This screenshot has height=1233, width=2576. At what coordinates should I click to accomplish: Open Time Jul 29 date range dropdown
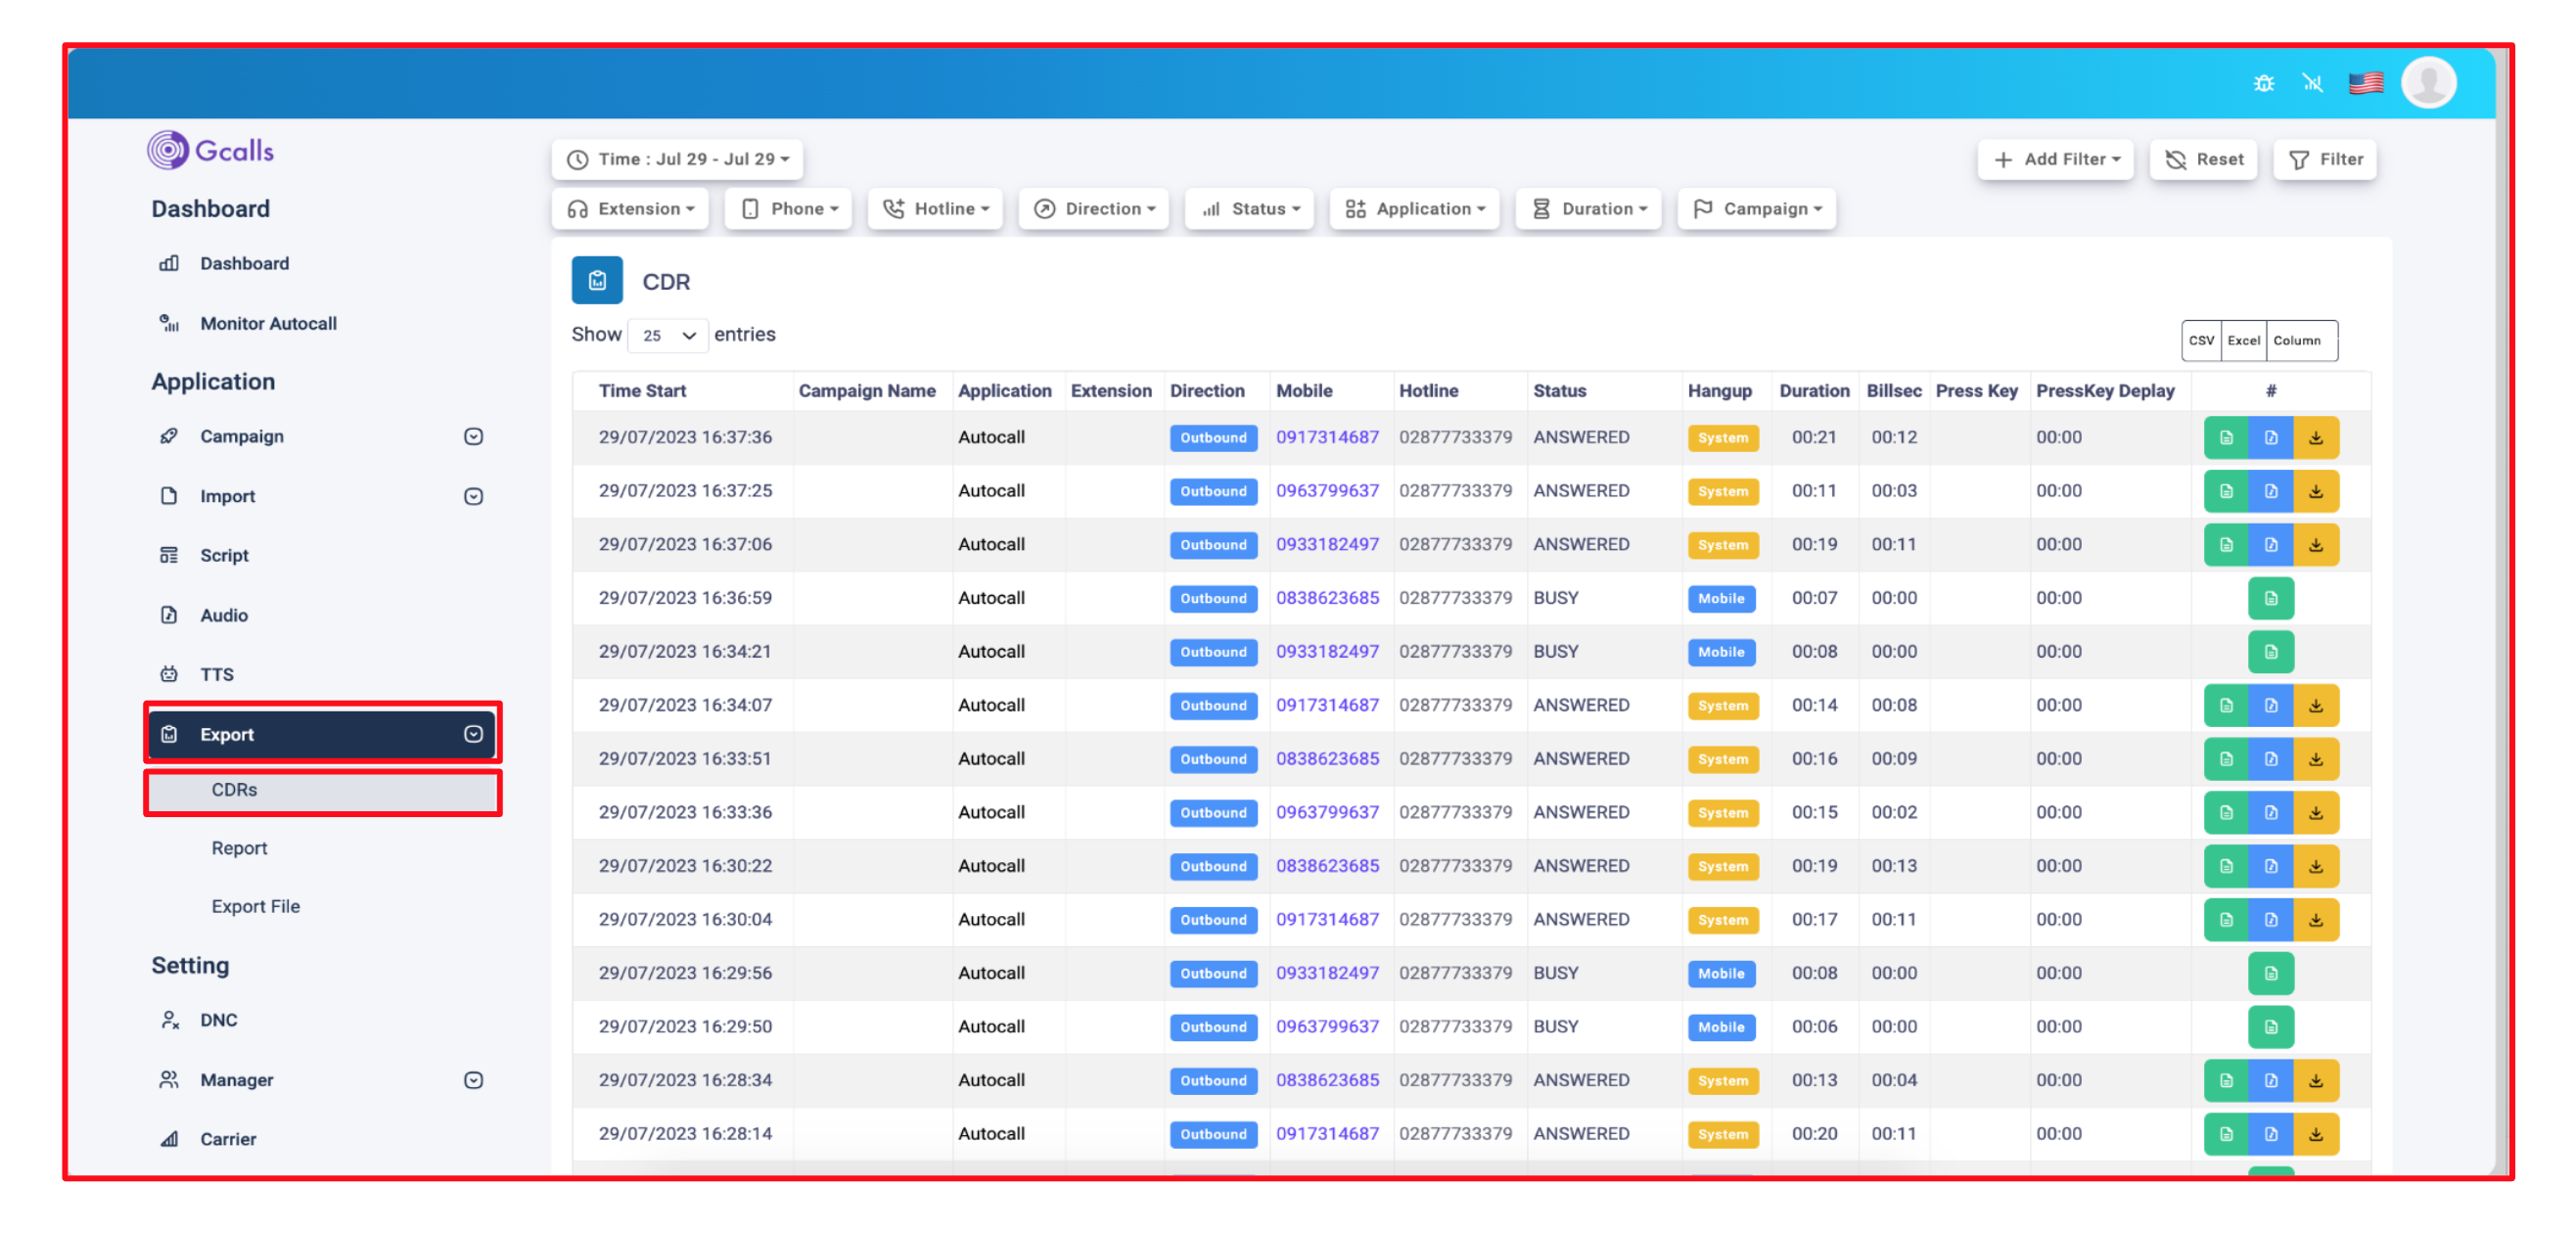(x=677, y=160)
